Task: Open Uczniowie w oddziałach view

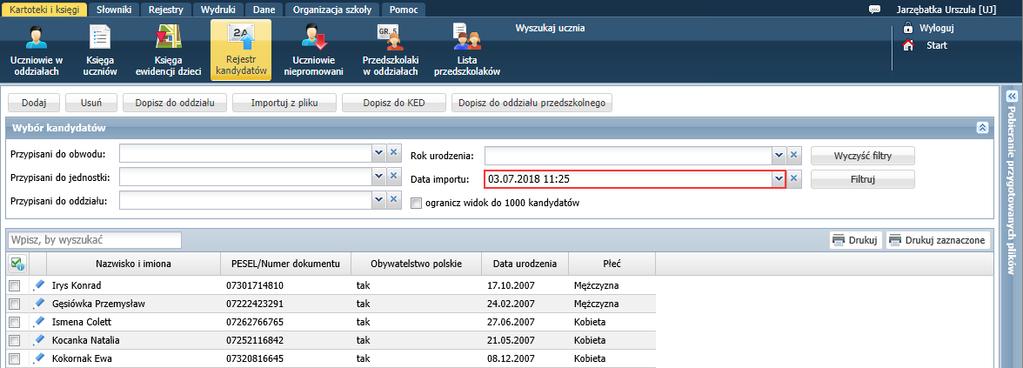Action: point(37,50)
